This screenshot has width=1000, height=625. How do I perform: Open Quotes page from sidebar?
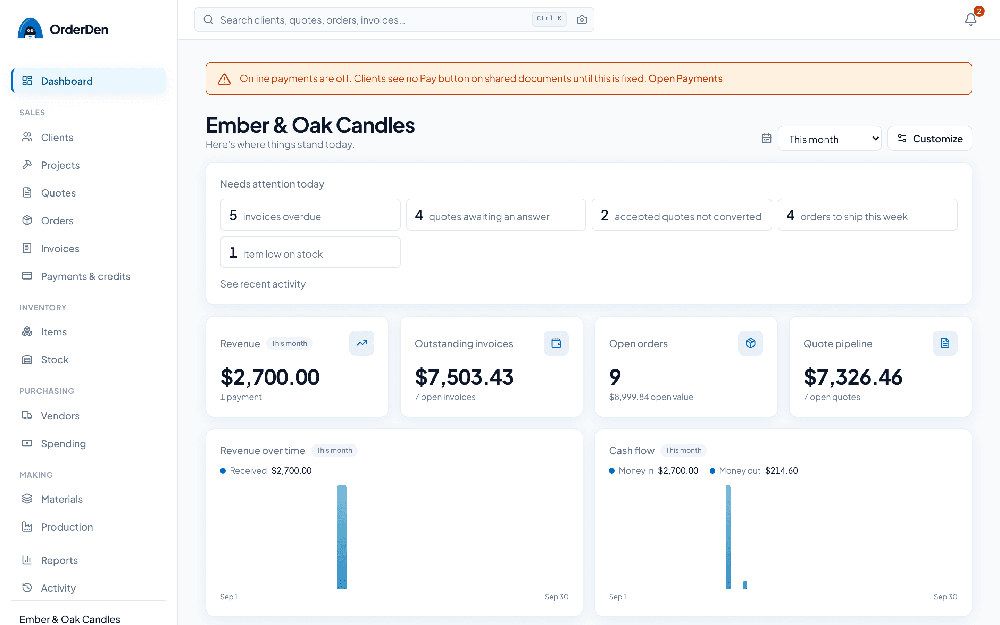tap(89, 193)
